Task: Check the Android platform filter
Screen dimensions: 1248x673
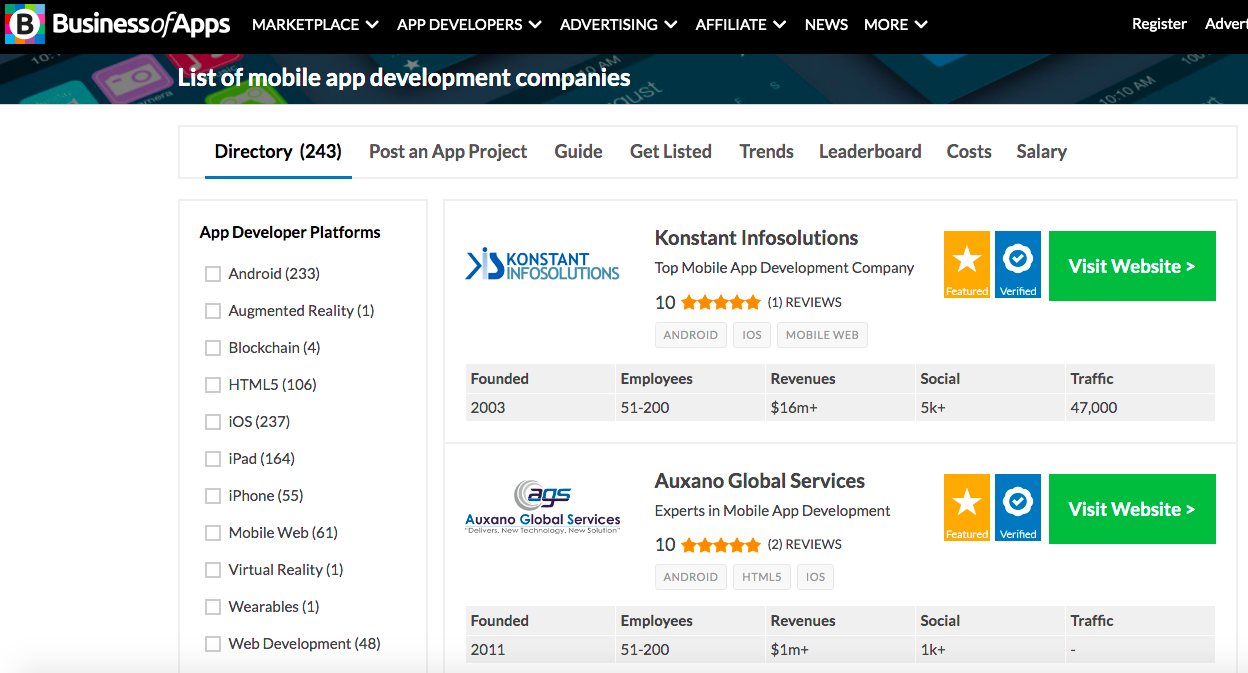Action: (213, 274)
